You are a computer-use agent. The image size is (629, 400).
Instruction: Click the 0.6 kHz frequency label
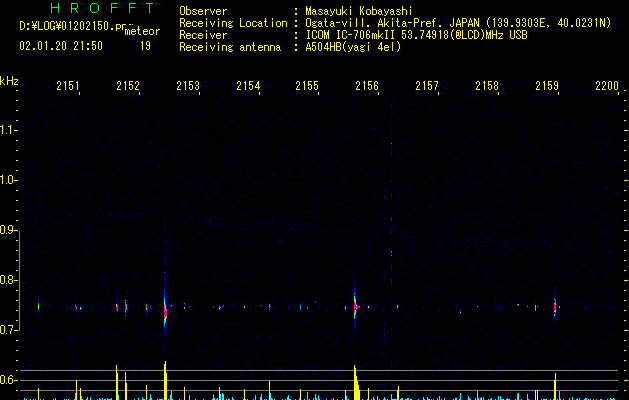pyautogui.click(x=8, y=380)
